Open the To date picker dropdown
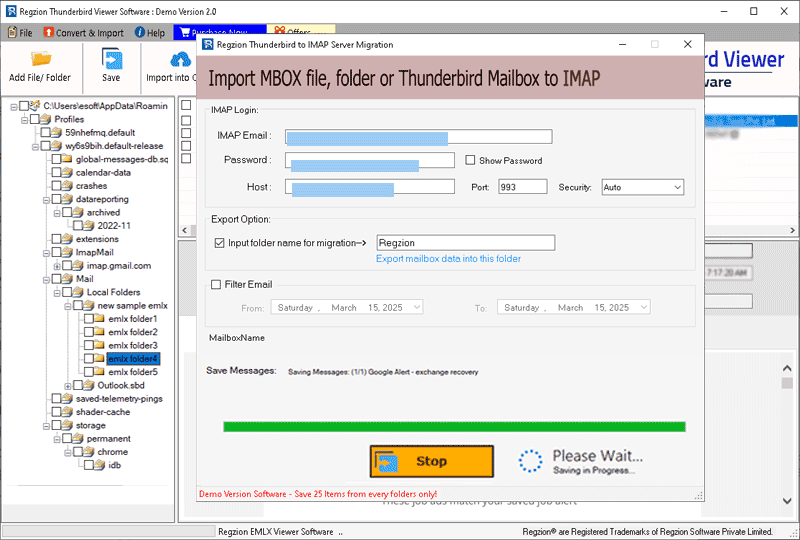This screenshot has width=800, height=540. click(x=644, y=307)
